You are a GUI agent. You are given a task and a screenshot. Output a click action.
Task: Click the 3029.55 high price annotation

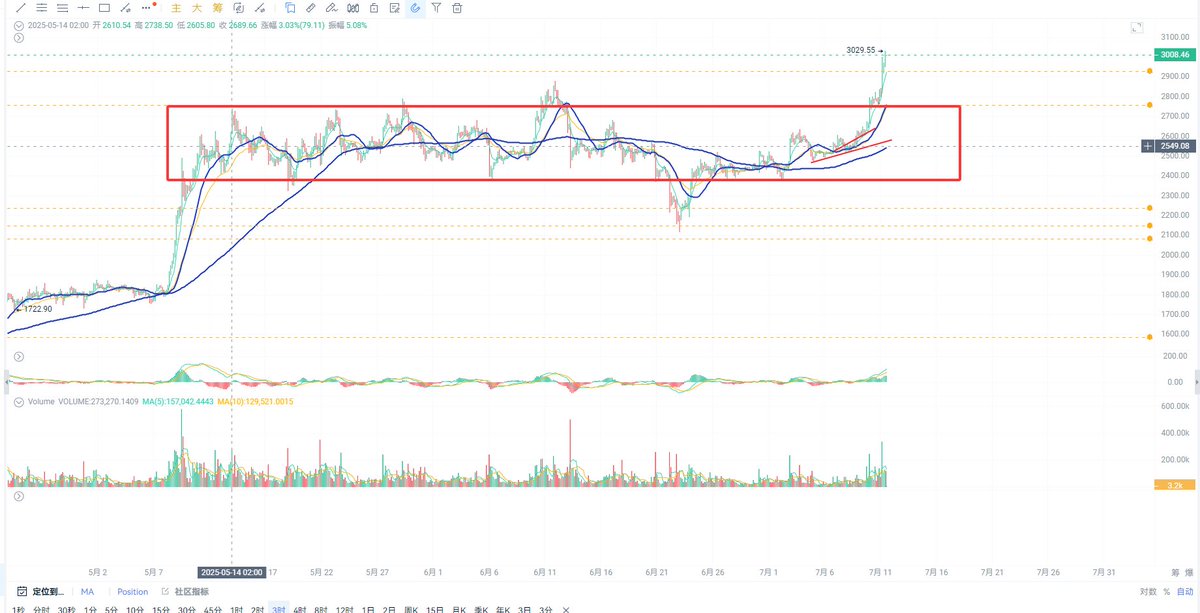coord(860,50)
